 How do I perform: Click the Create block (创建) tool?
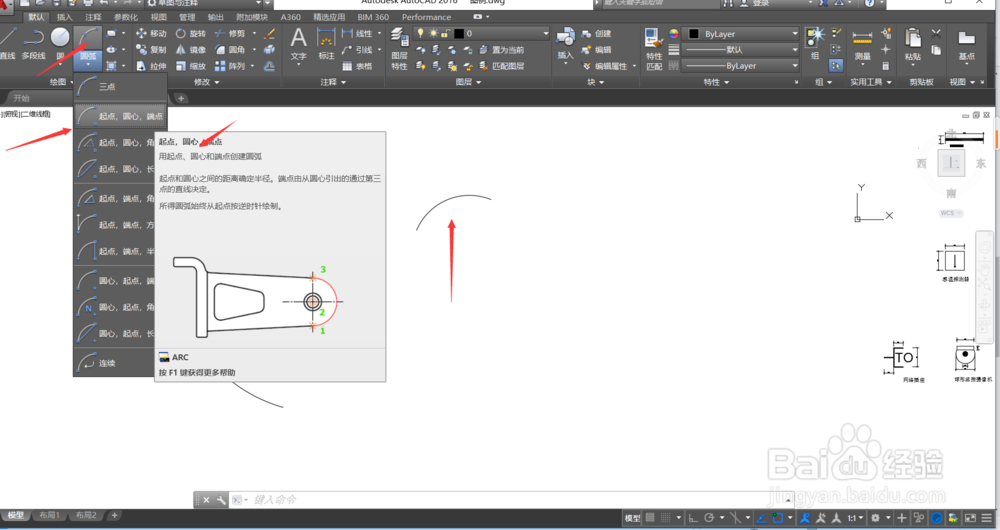point(596,33)
